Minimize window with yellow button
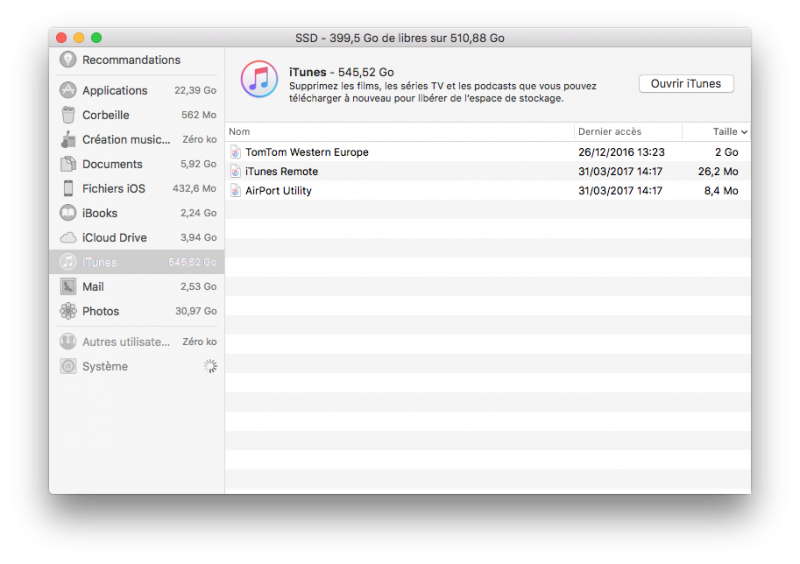 pyautogui.click(x=79, y=37)
